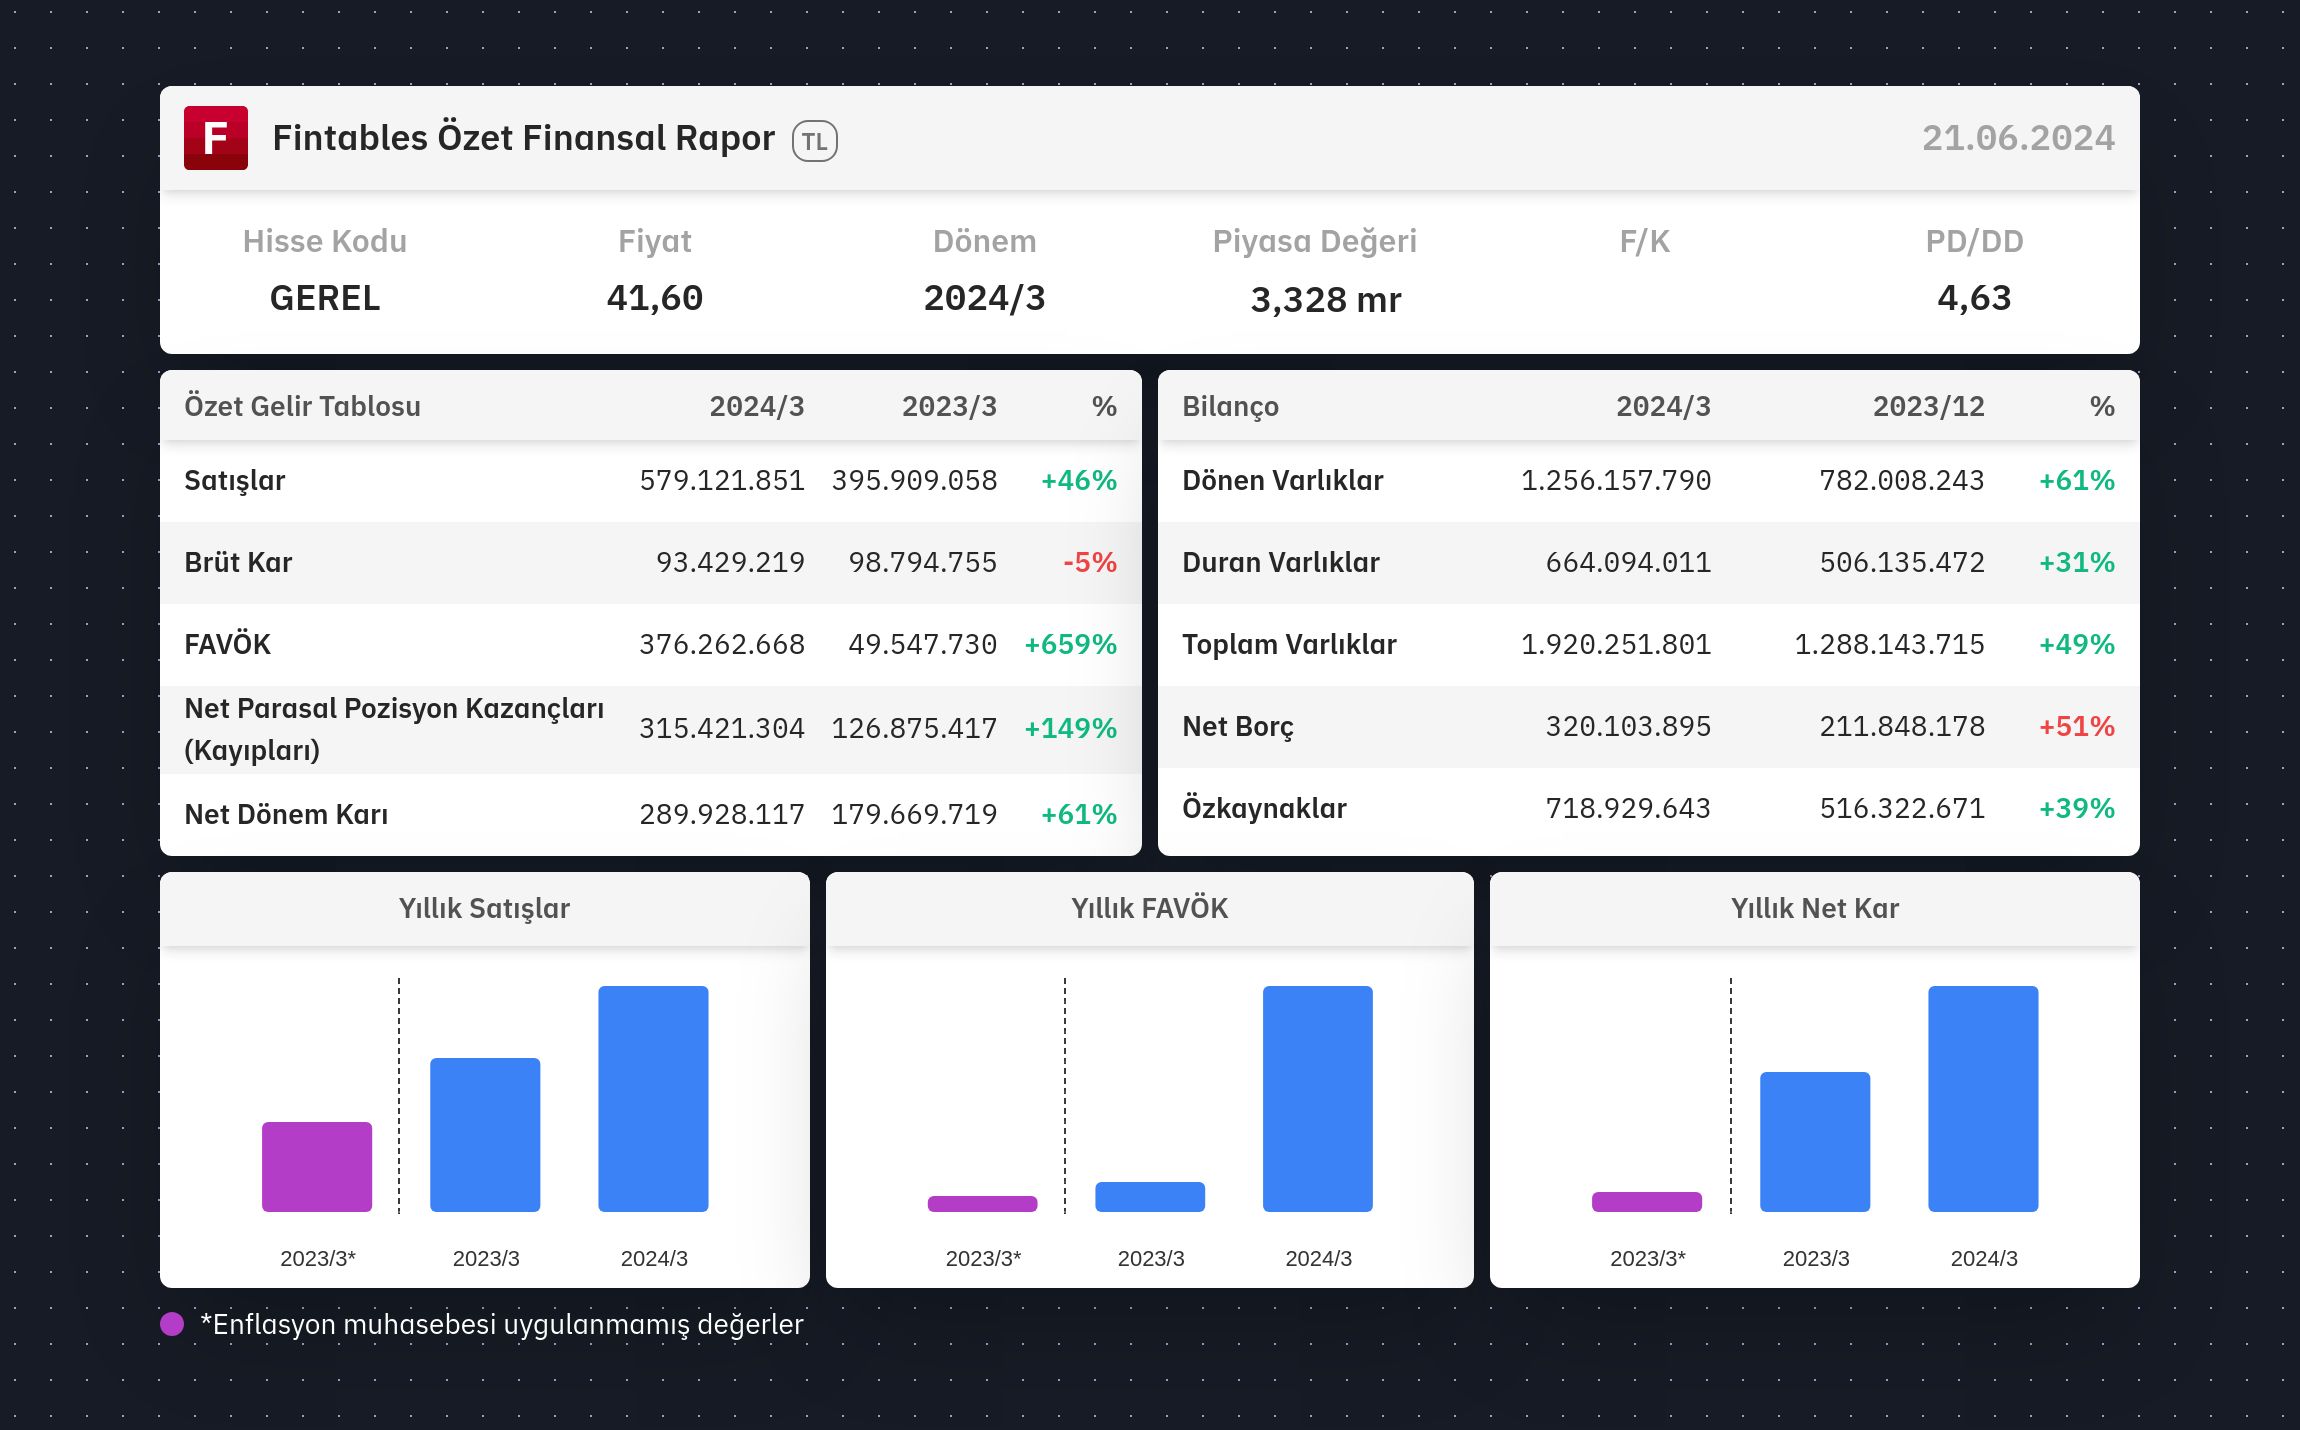Select the Net Borç +51% value
2300x1430 pixels.
(x=2076, y=726)
